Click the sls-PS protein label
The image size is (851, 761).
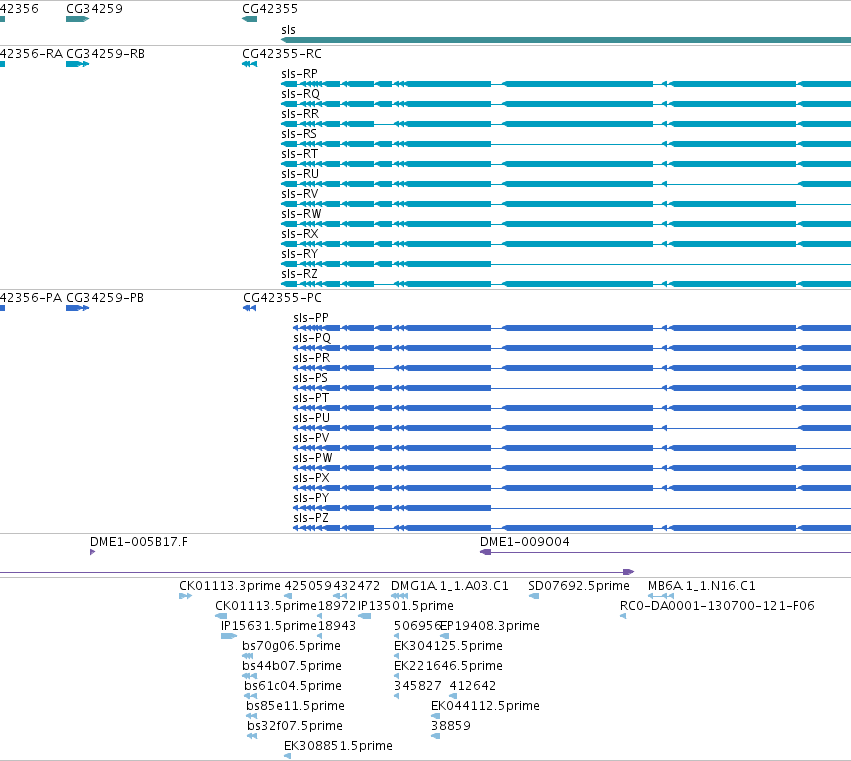click(310, 378)
